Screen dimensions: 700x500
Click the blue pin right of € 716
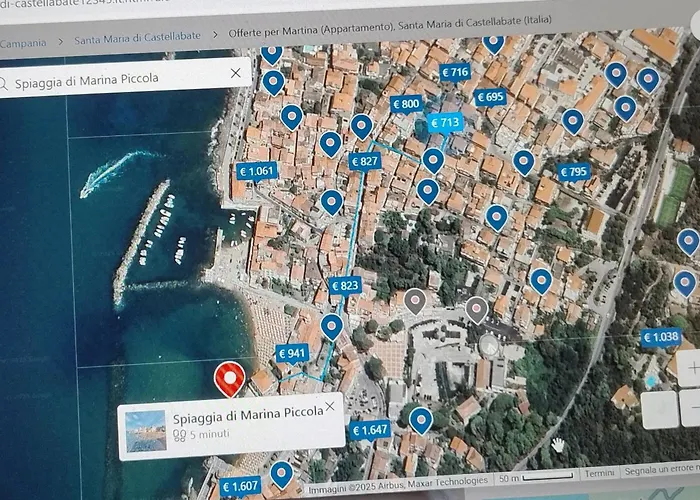tap(494, 43)
